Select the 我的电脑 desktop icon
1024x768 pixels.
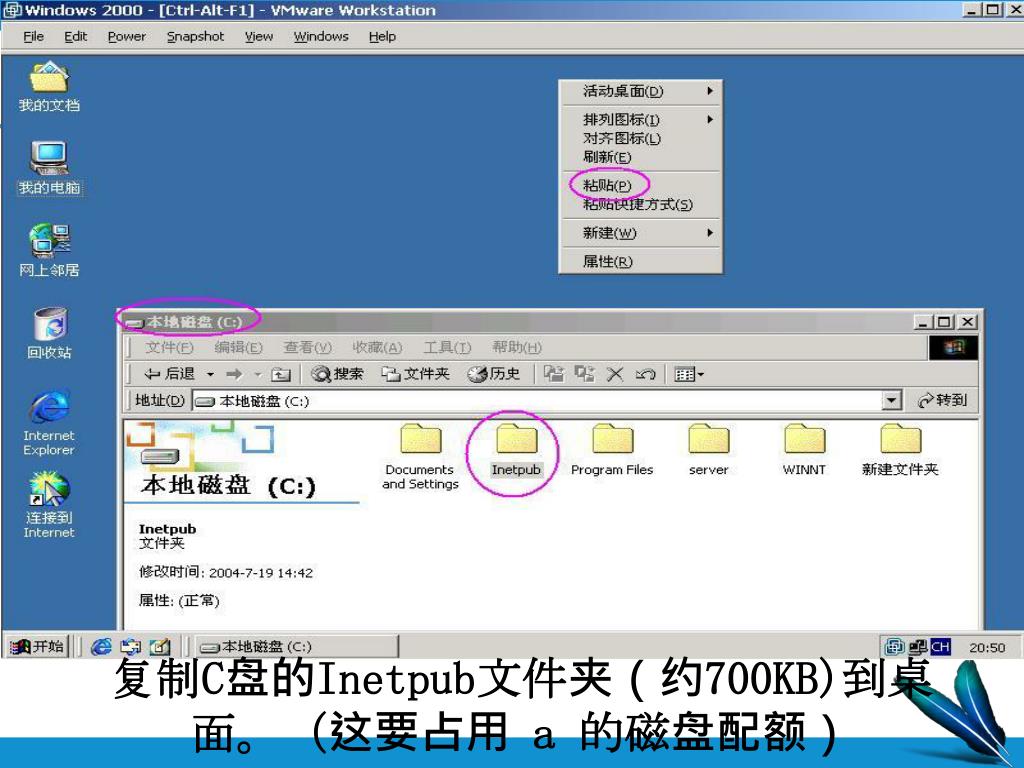click(49, 168)
